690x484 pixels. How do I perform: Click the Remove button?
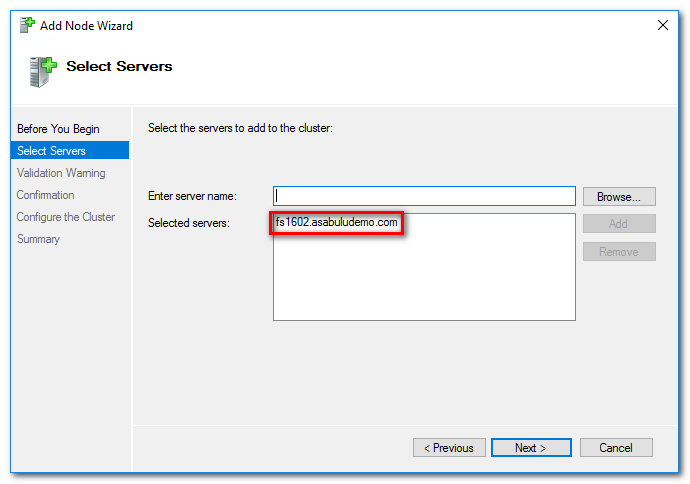pos(619,252)
